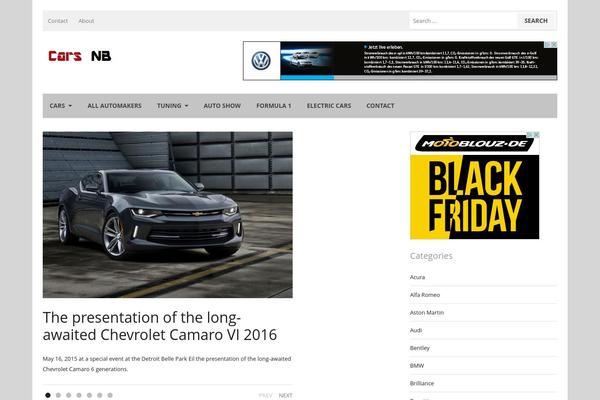Click the Next slide link
600x400 pixels.
(x=285, y=395)
